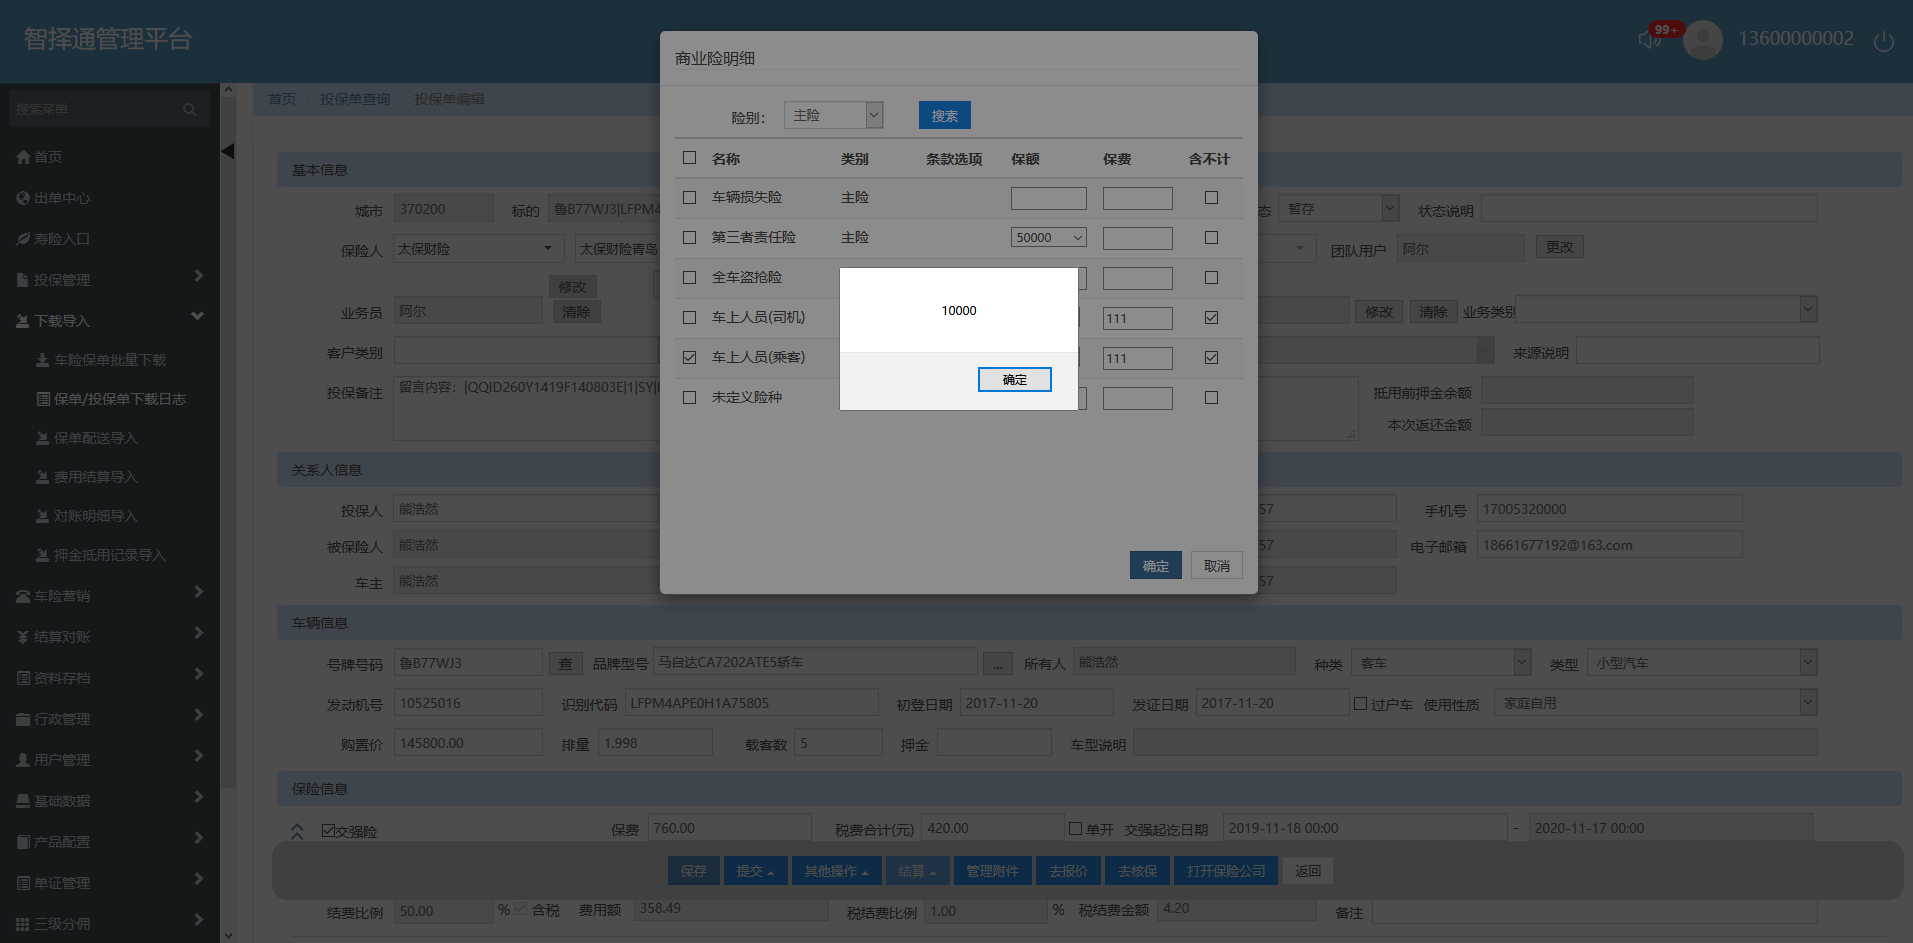
Task: Toggle the 过户车 checkbox
Action: pyautogui.click(x=1361, y=704)
